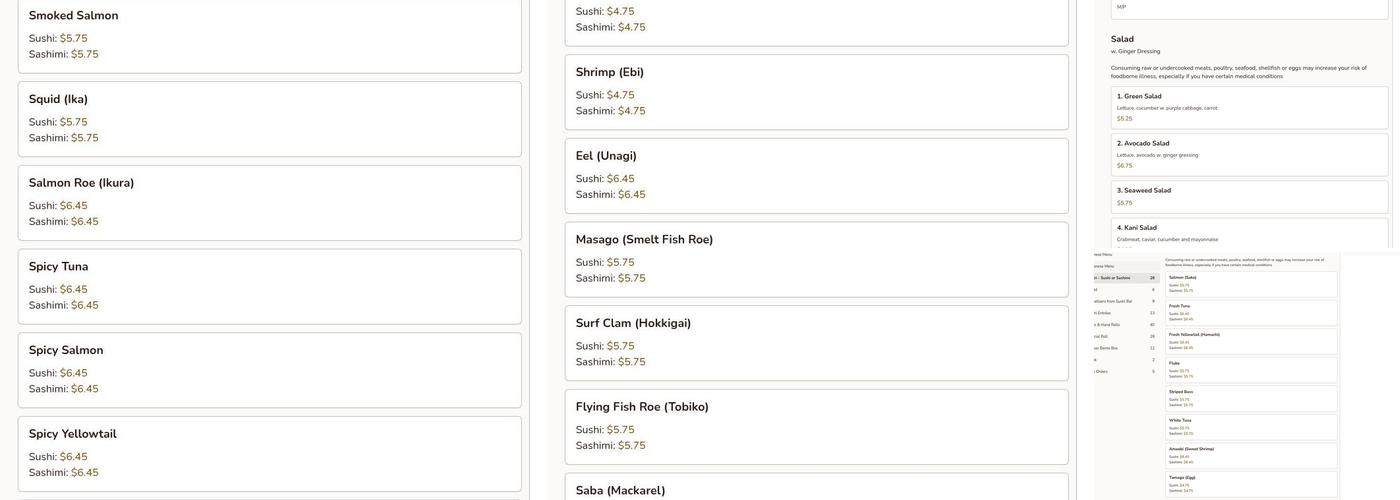Image resolution: width=1400 pixels, height=500 pixels.
Task: Open the Salmon Roe (Ikura) item
Action: [269, 203]
